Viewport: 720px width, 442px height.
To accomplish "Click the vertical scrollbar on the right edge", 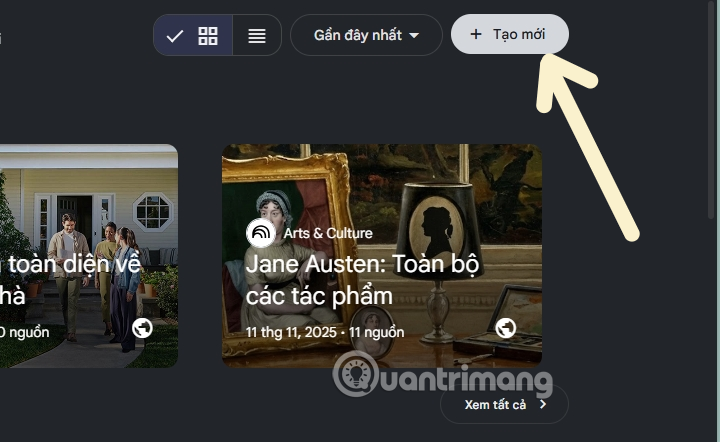I will tap(712, 106).
